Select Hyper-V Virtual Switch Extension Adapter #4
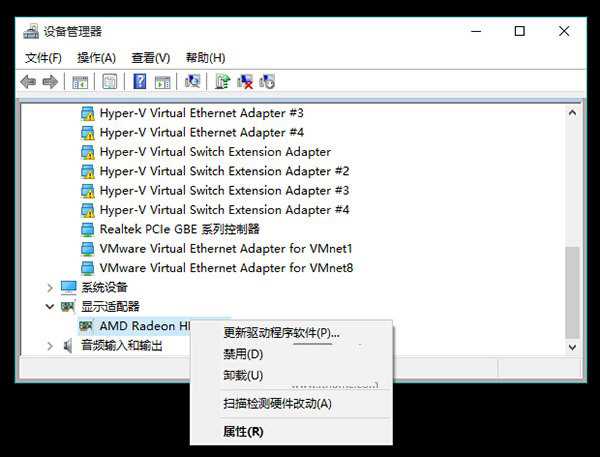600x457 pixels. 224,210
